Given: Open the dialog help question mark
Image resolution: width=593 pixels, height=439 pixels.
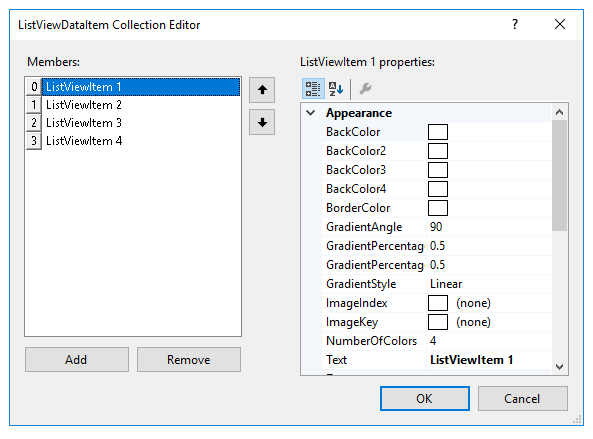Looking at the screenshot, I should coord(515,25).
